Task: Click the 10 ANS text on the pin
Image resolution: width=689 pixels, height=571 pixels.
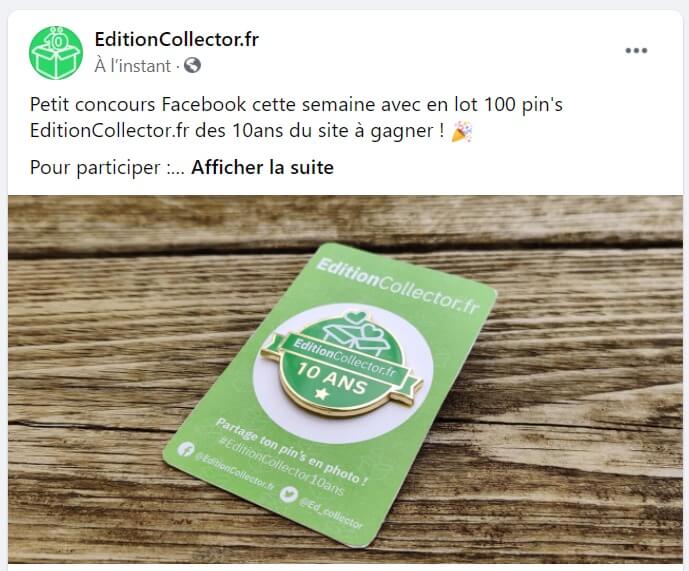Action: coord(332,378)
